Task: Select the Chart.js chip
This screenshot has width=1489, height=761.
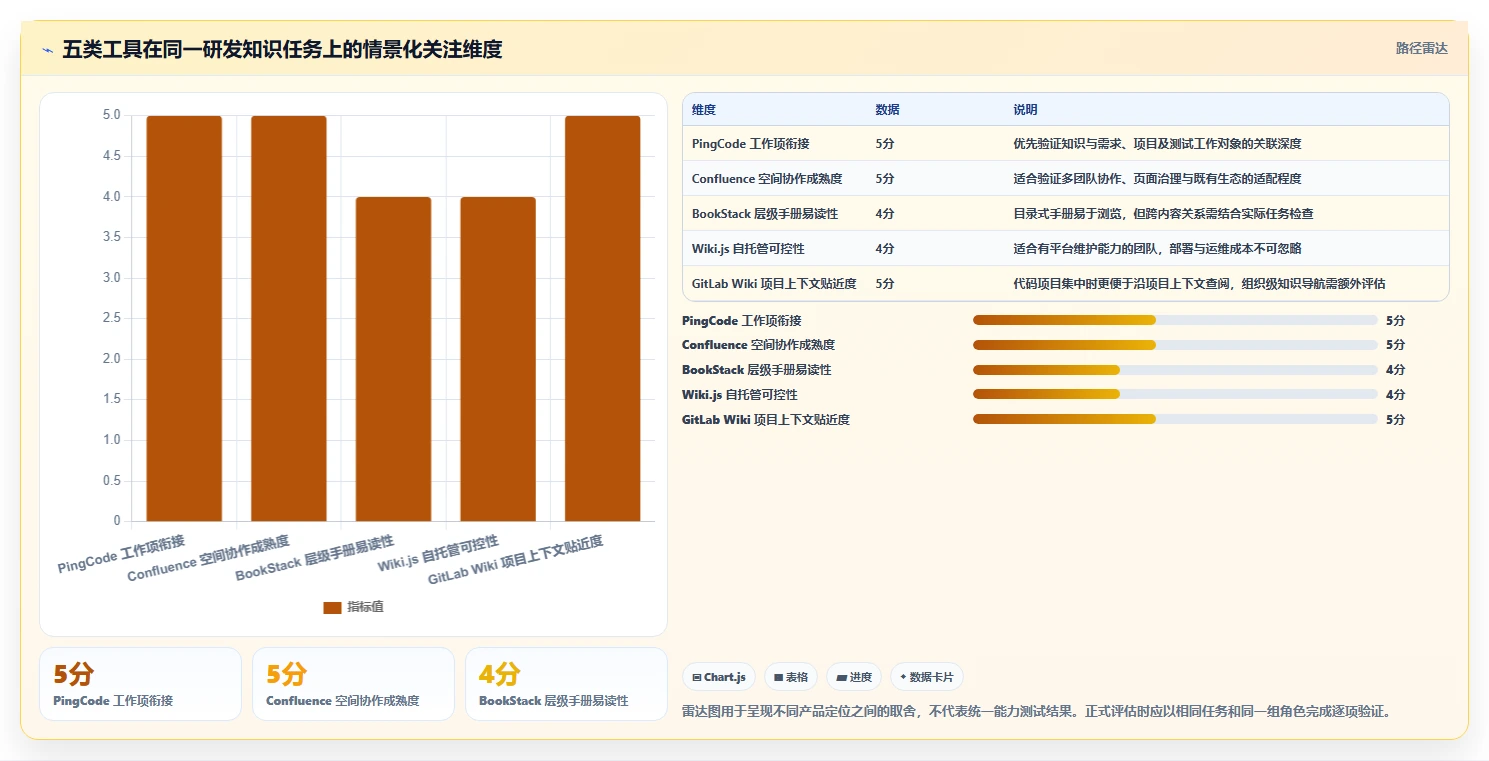Action: pos(719,677)
